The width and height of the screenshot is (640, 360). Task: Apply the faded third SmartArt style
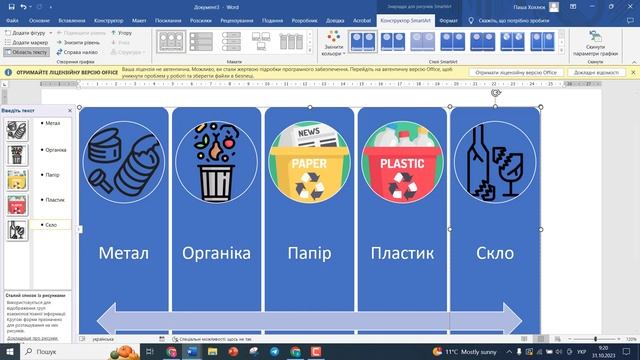click(x=422, y=42)
